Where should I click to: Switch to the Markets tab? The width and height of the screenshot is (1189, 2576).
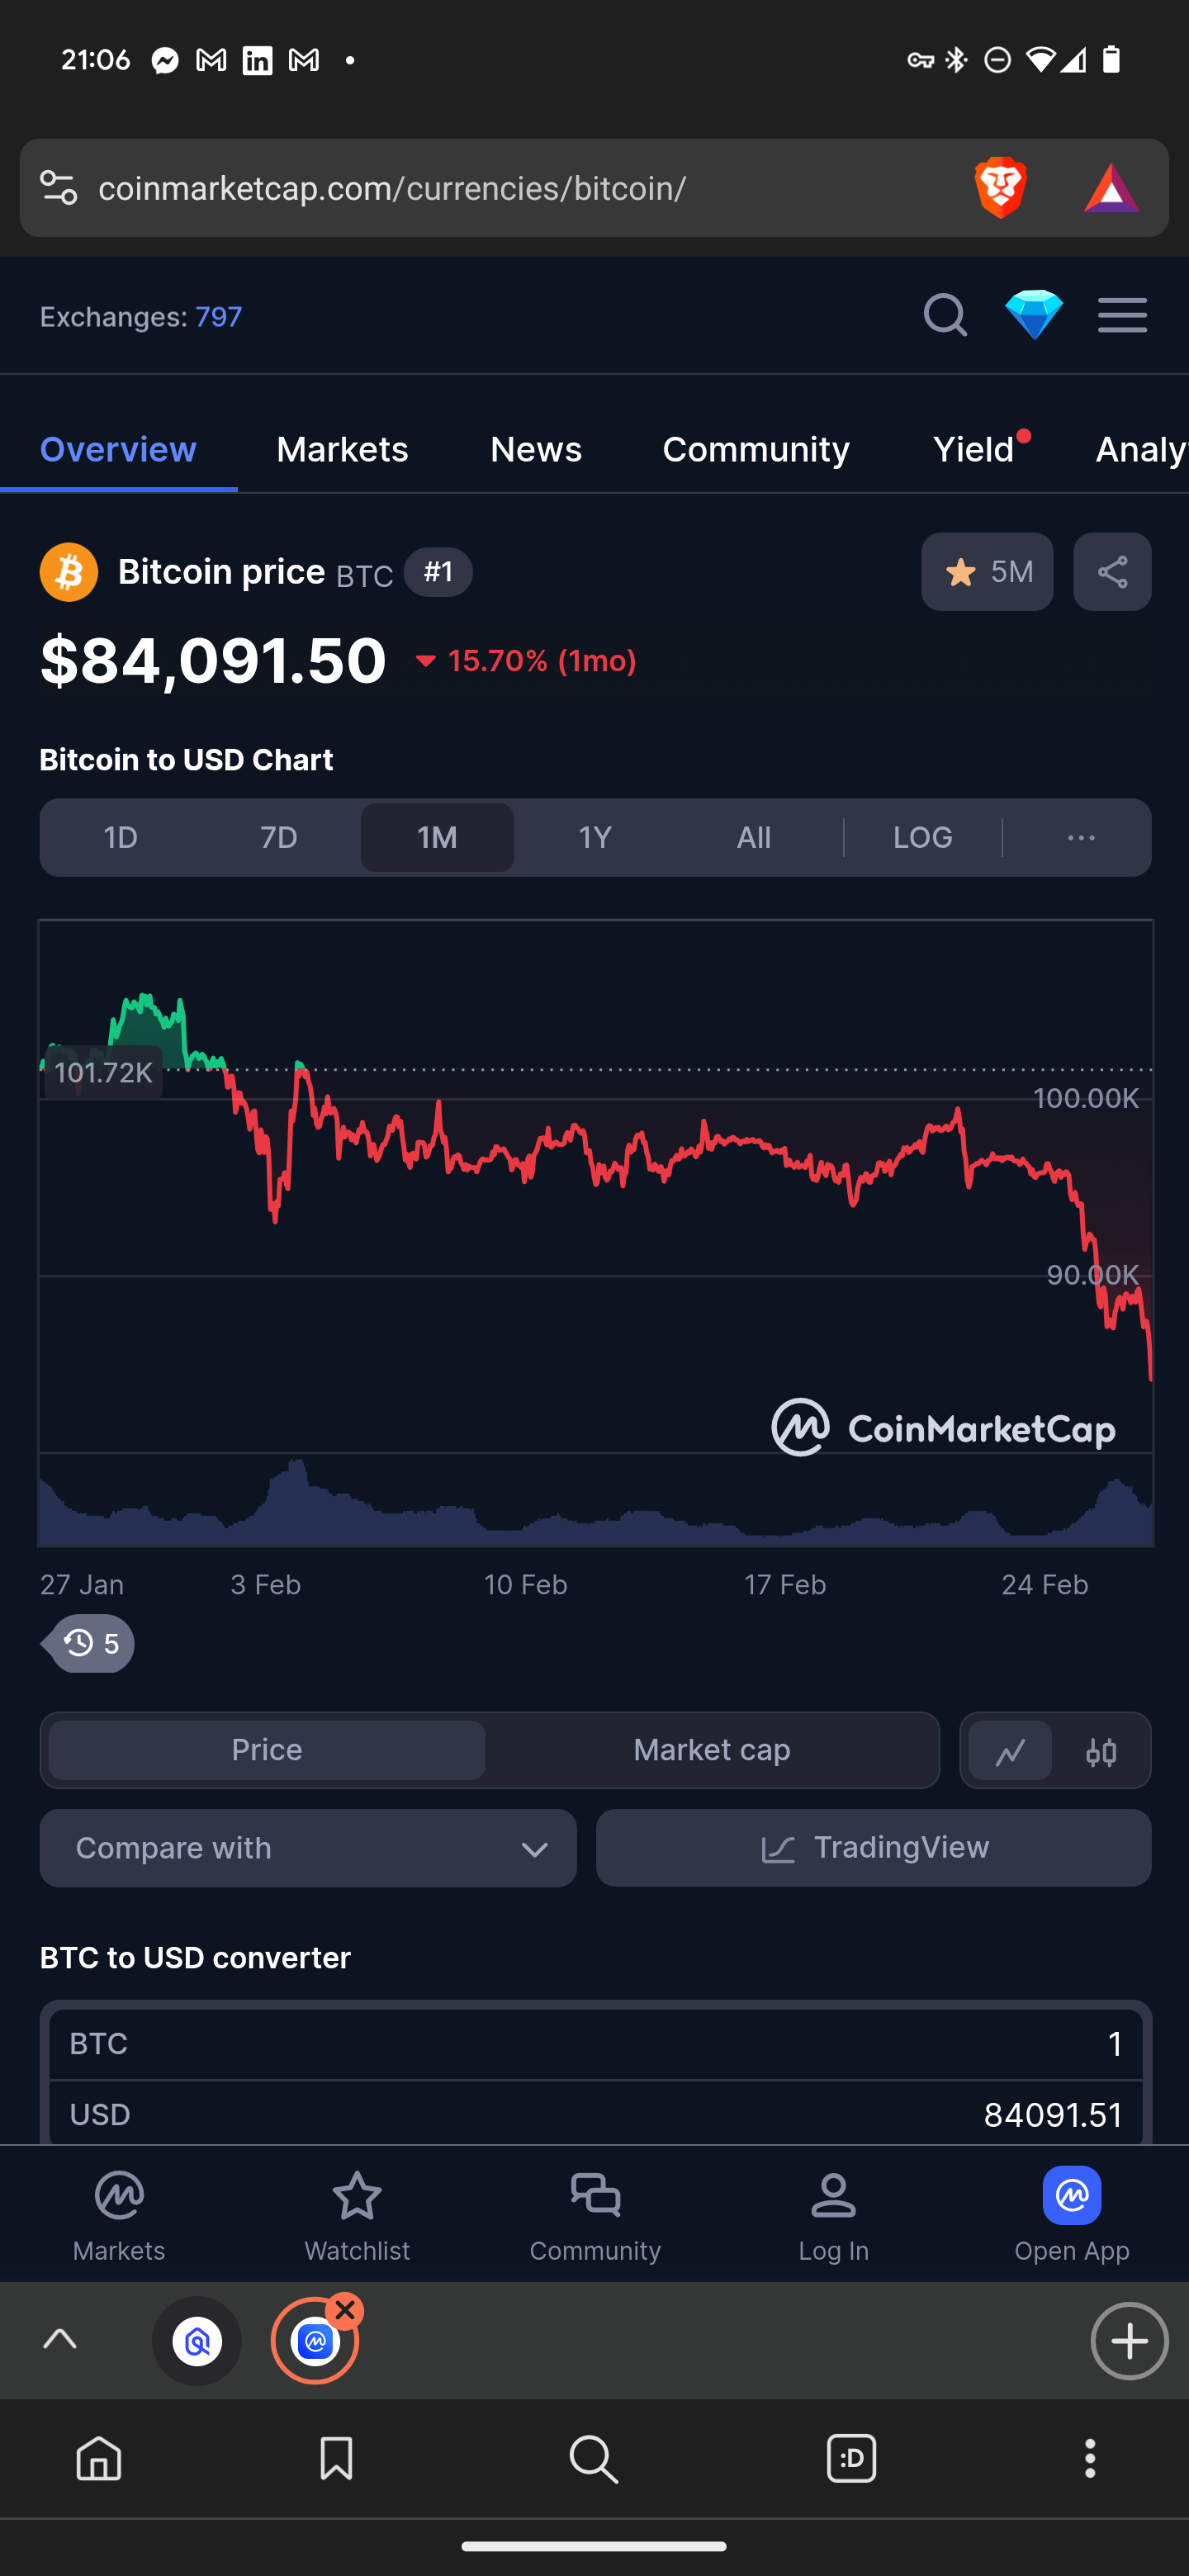click(x=342, y=450)
